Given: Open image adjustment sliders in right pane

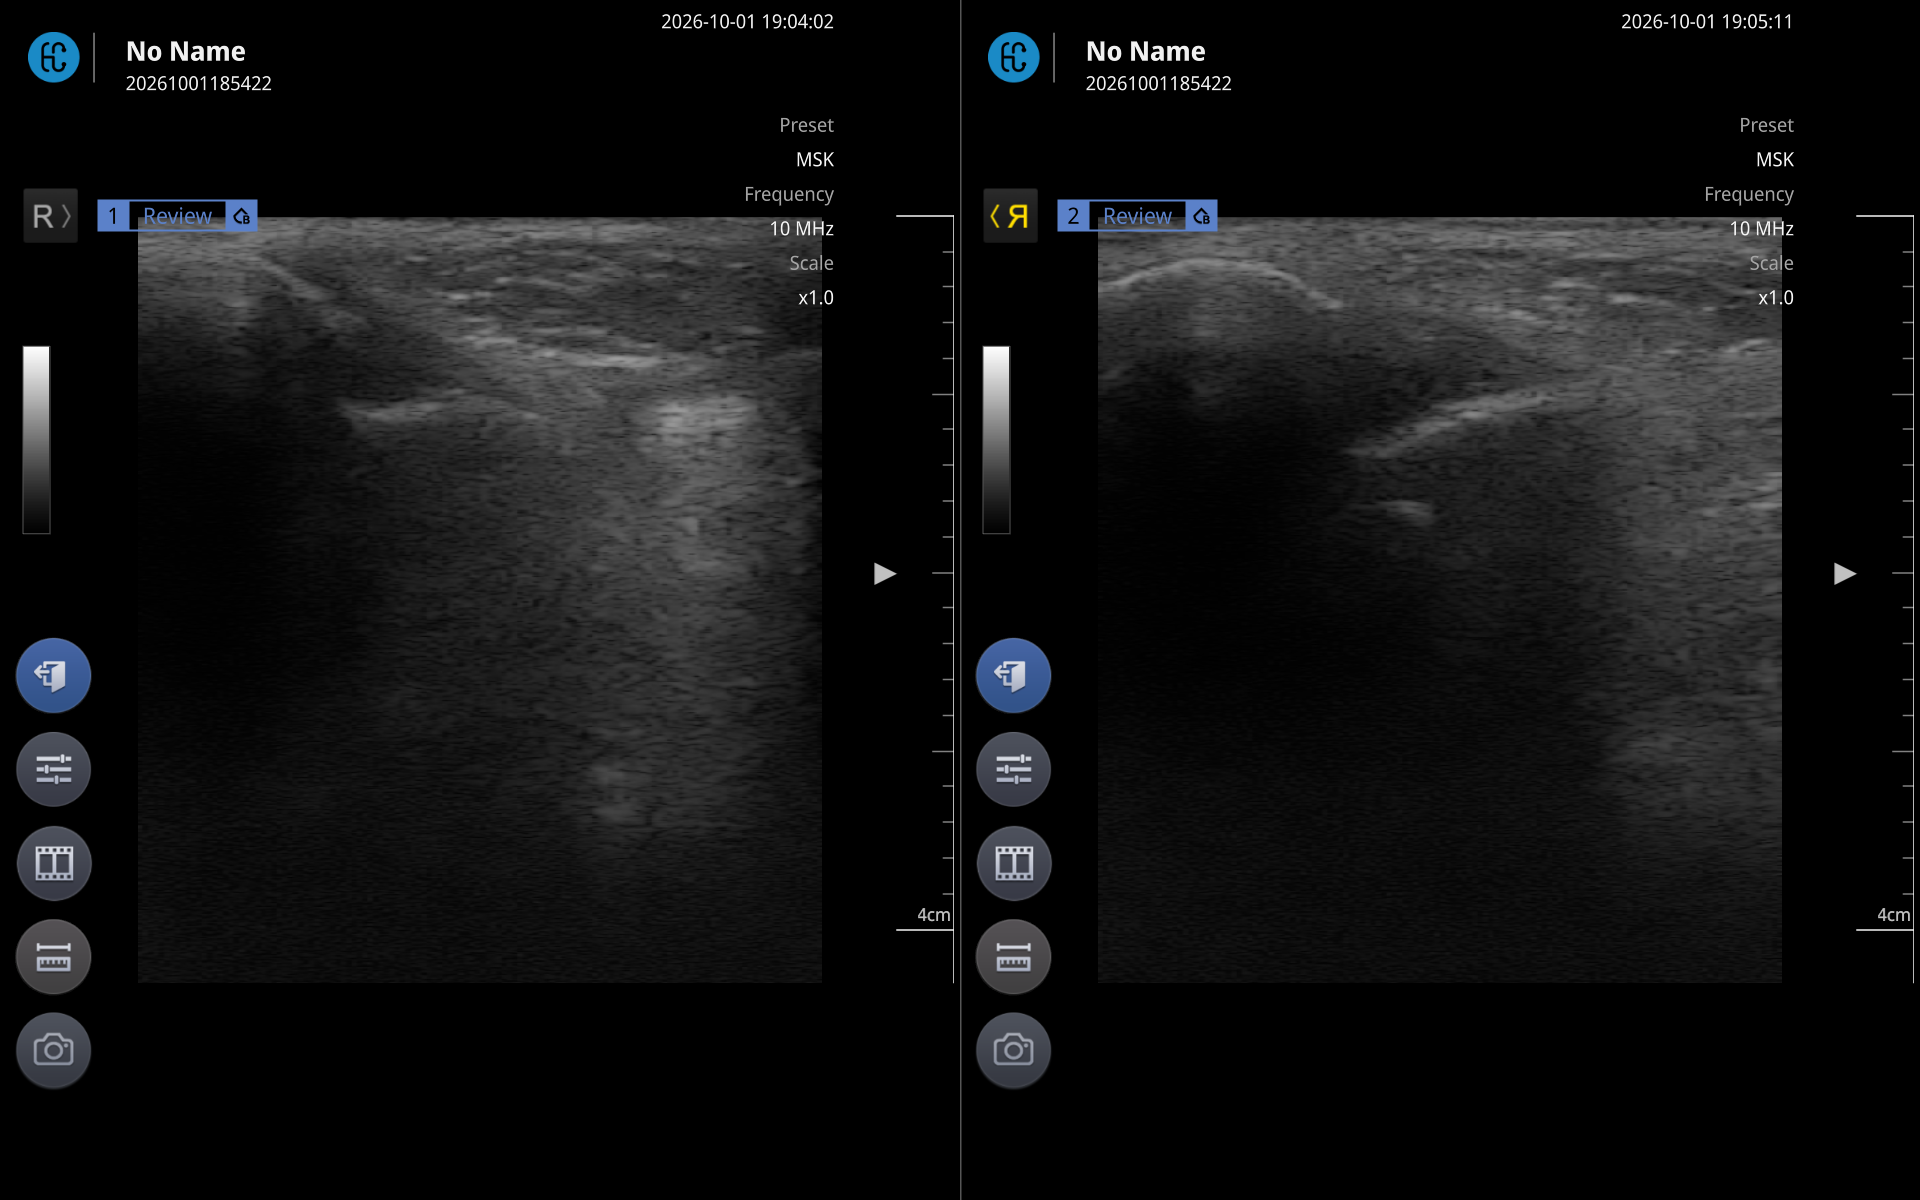Looking at the screenshot, I should coord(1013,769).
